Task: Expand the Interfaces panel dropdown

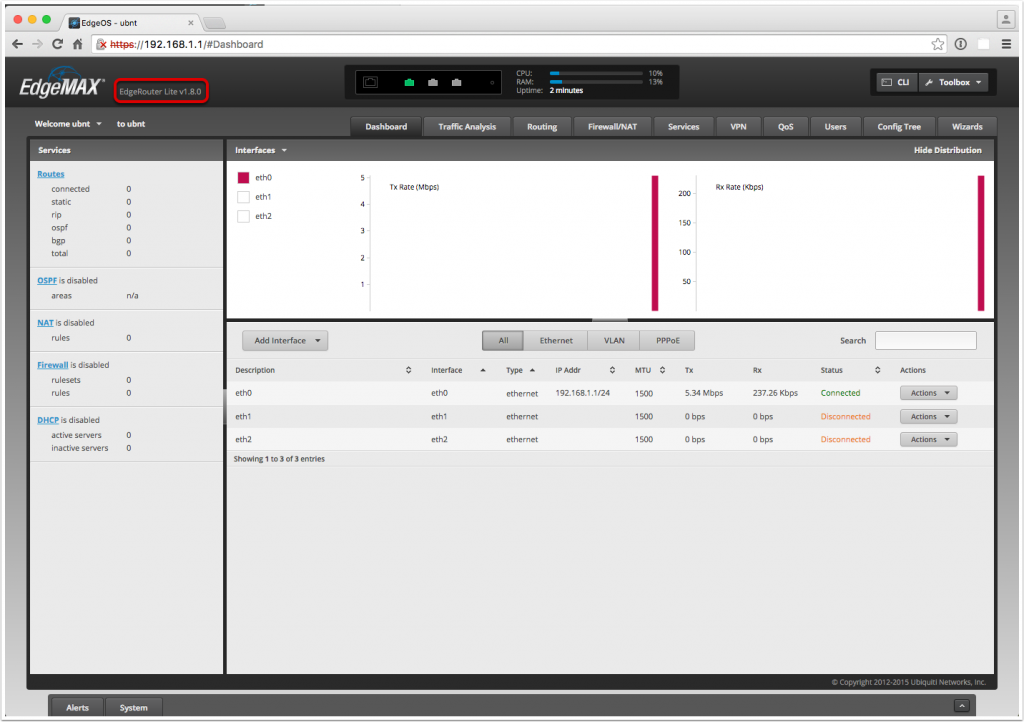Action: click(x=261, y=150)
